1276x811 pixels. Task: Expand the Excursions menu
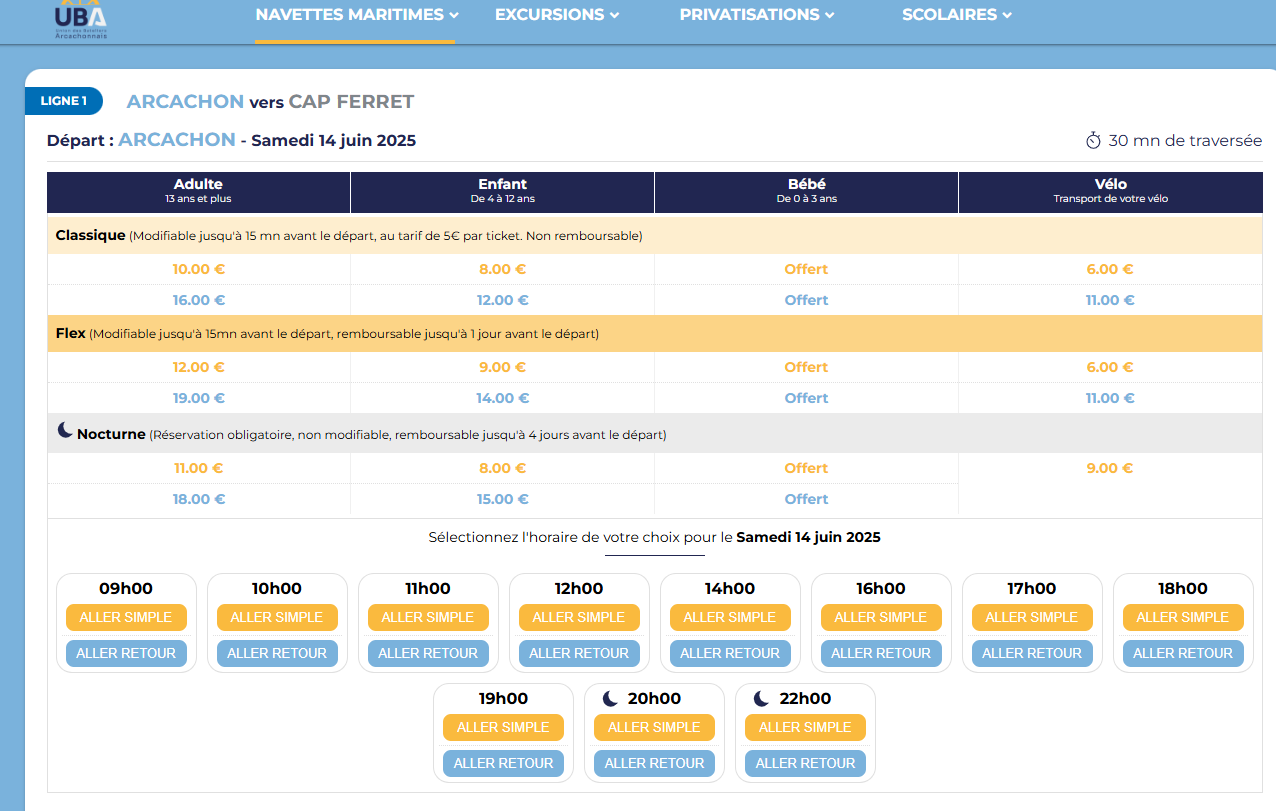pos(557,15)
